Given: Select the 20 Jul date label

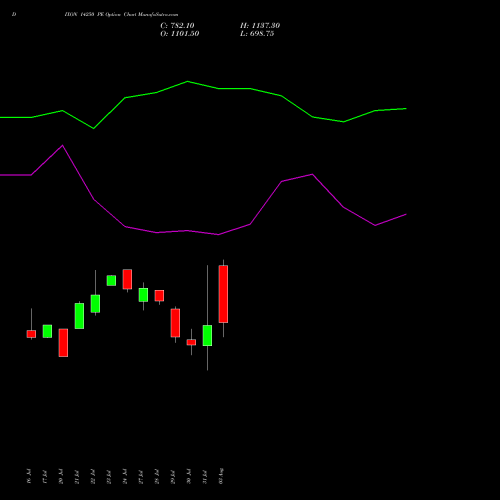Looking at the screenshot, I should pos(61,476).
